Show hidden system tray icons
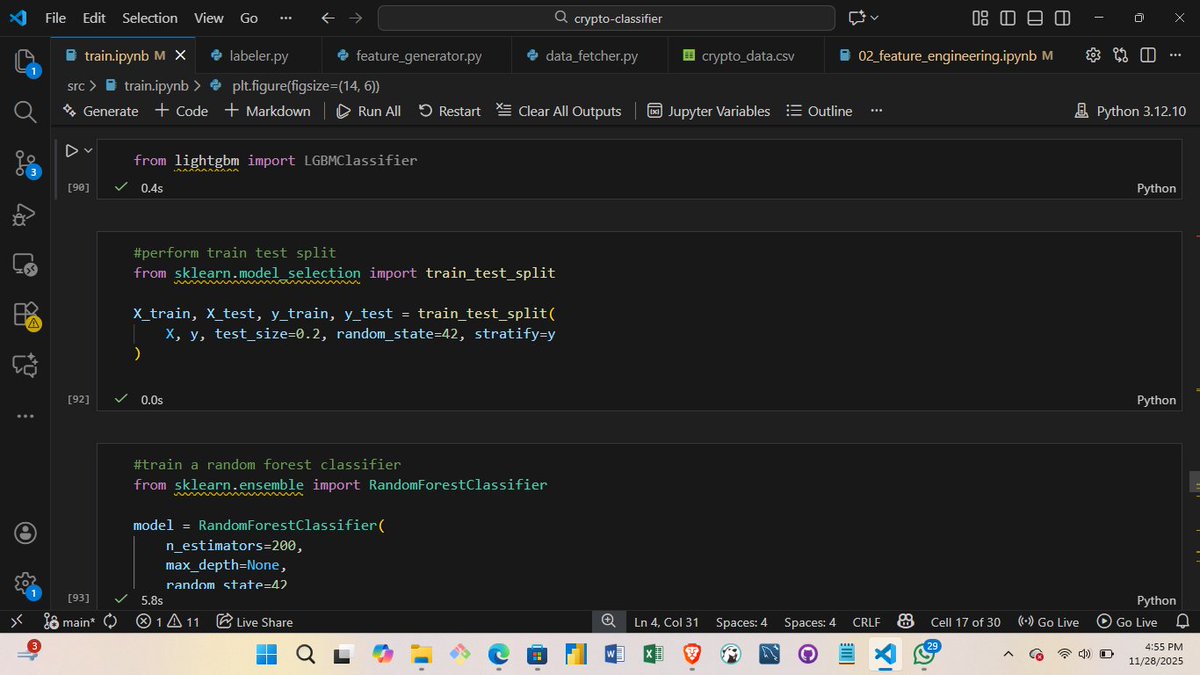The width and height of the screenshot is (1200, 675). pos(1008,654)
